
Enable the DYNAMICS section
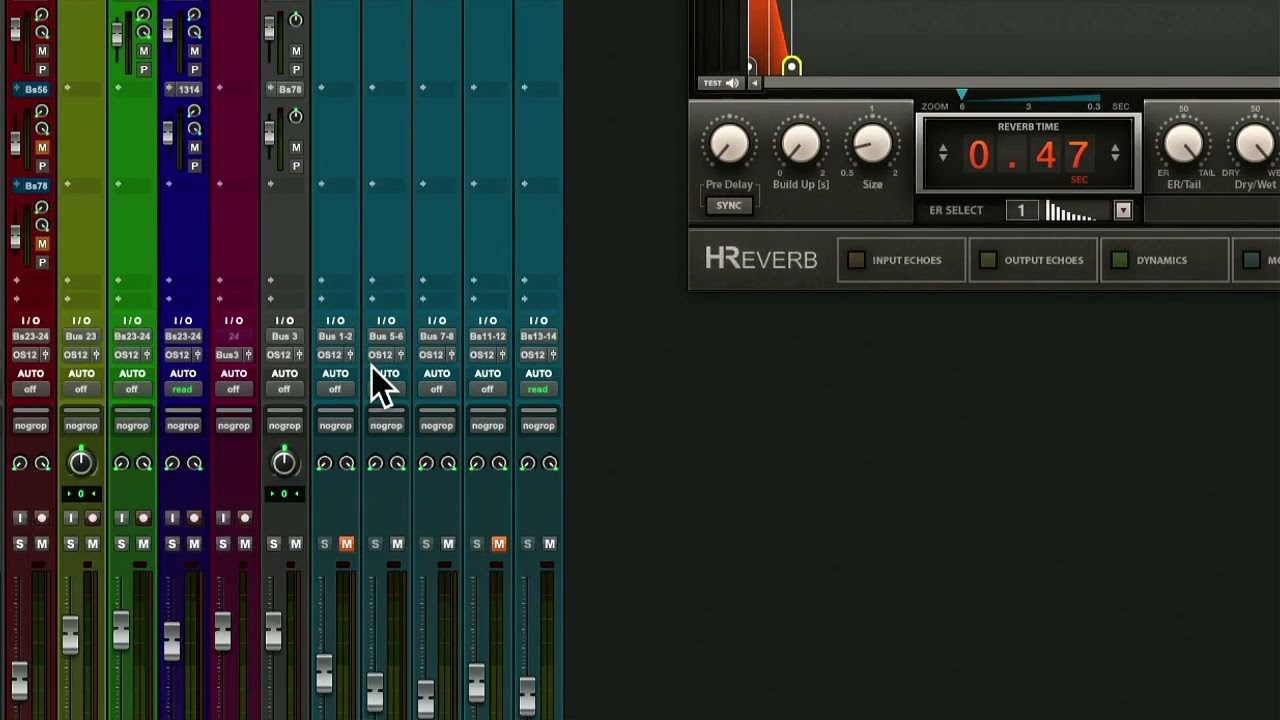[x=1120, y=260]
